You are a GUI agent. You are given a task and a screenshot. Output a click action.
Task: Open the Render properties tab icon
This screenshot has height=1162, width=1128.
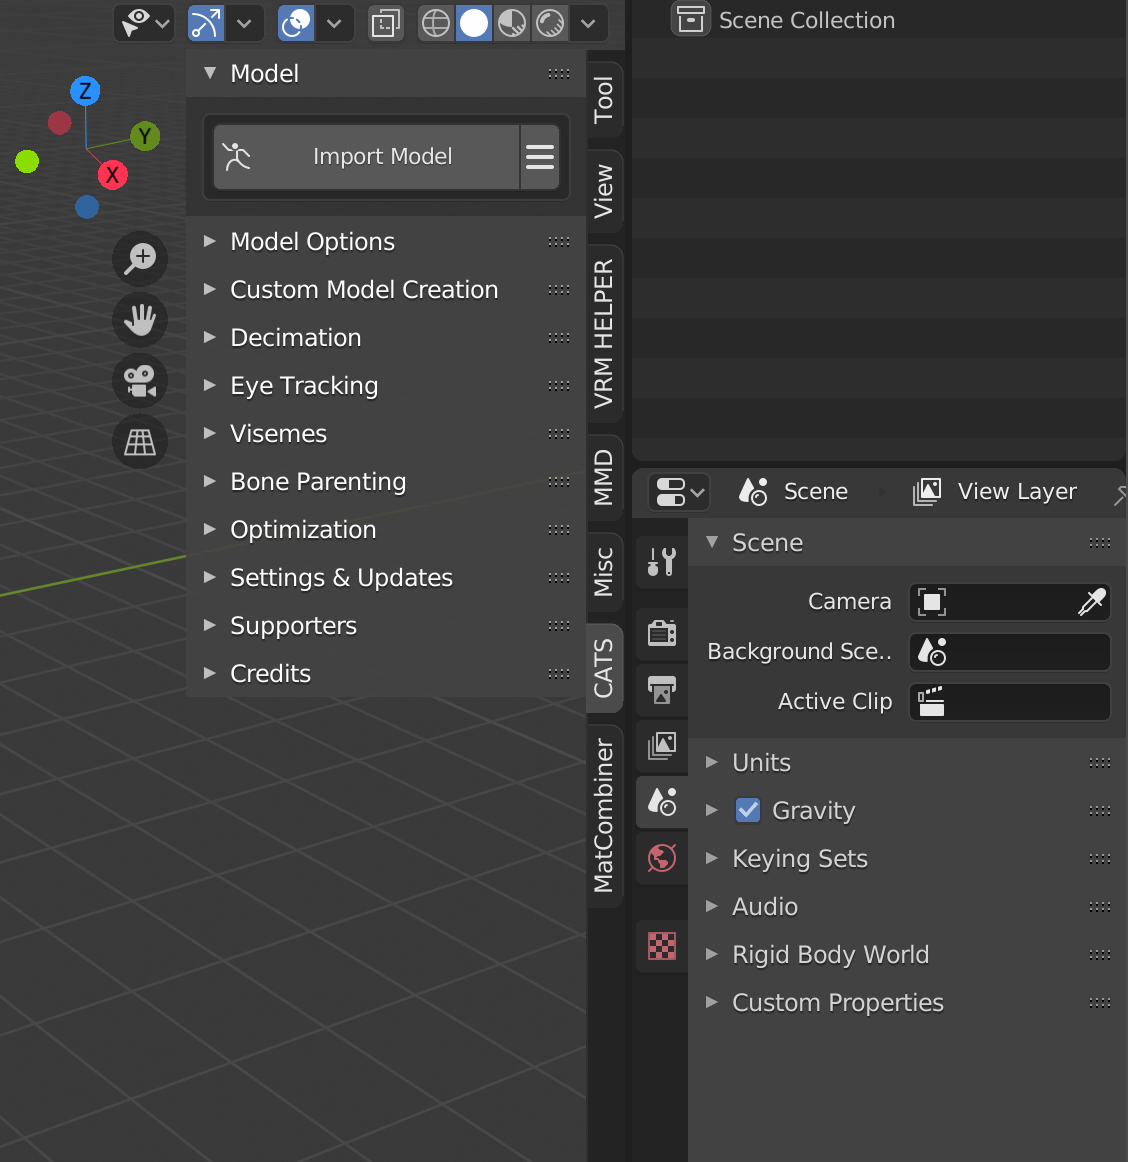click(x=662, y=634)
